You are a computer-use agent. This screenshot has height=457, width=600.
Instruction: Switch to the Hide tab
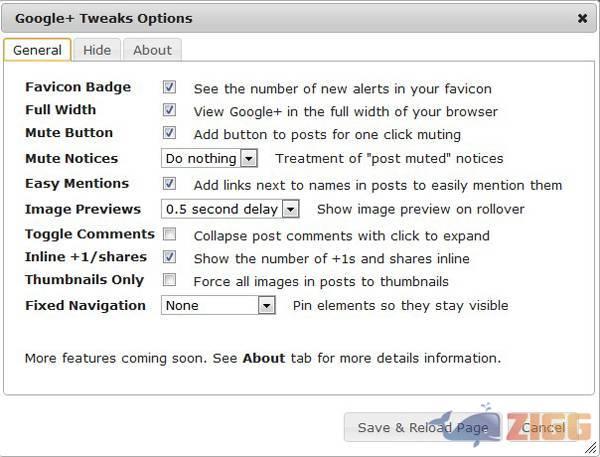[97, 50]
